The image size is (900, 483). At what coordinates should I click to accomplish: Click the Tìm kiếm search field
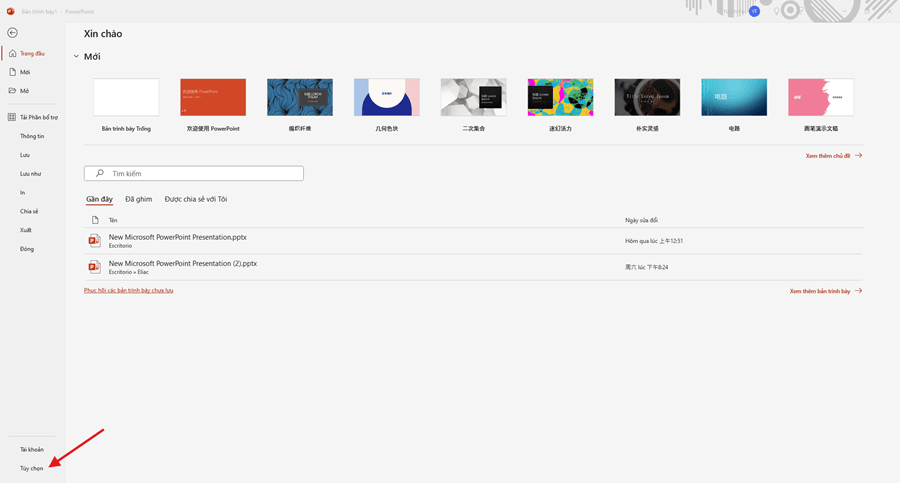pyautogui.click(x=194, y=173)
